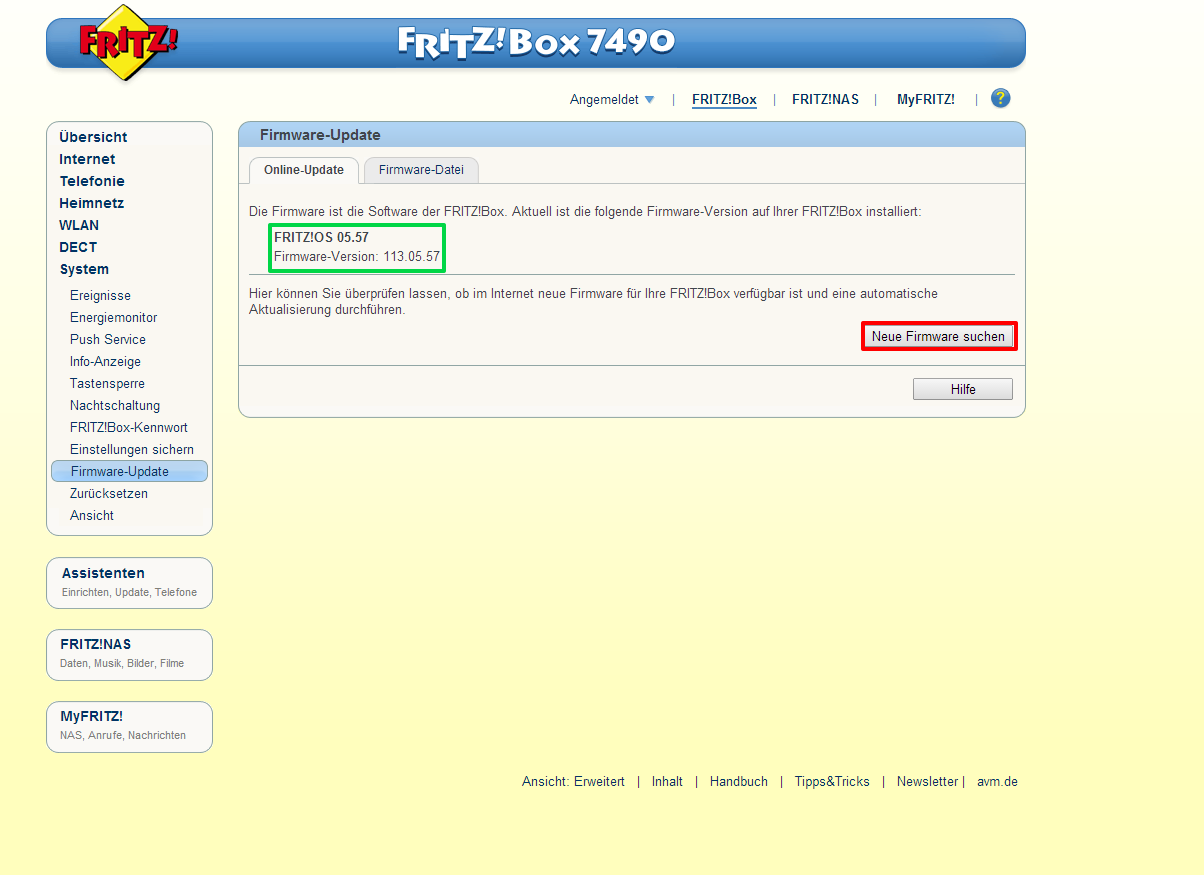Open the help question mark icon
Screen dimensions: 1204x875
[1000, 98]
